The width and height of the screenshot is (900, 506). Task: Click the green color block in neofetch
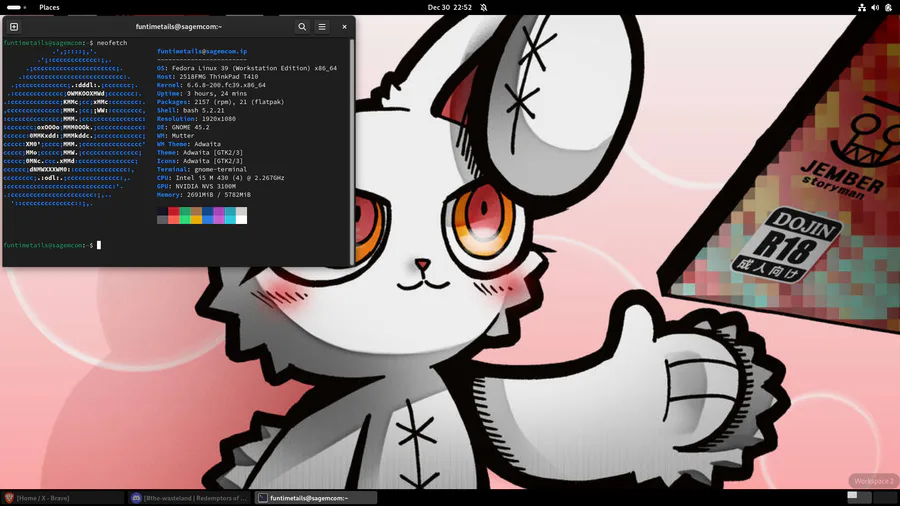pyautogui.click(x=185, y=212)
